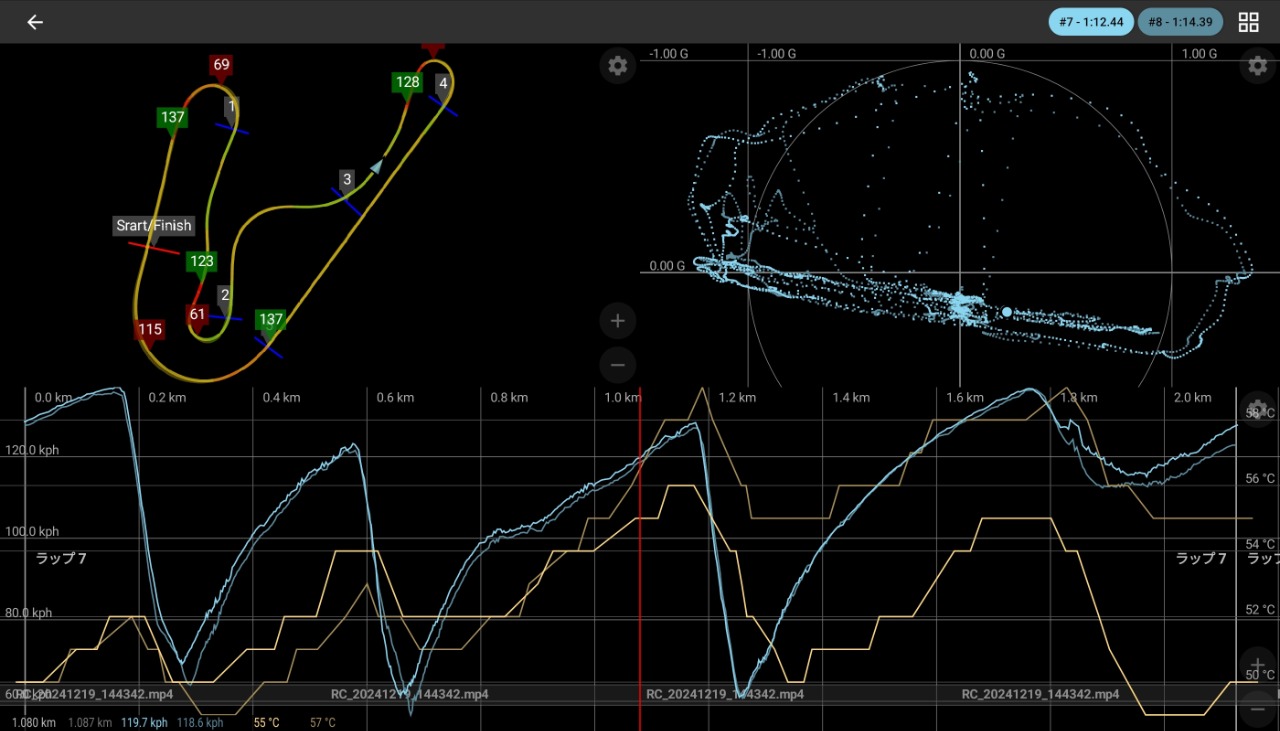Tap the 0.6 km axis label
The image size is (1280, 731).
point(395,398)
